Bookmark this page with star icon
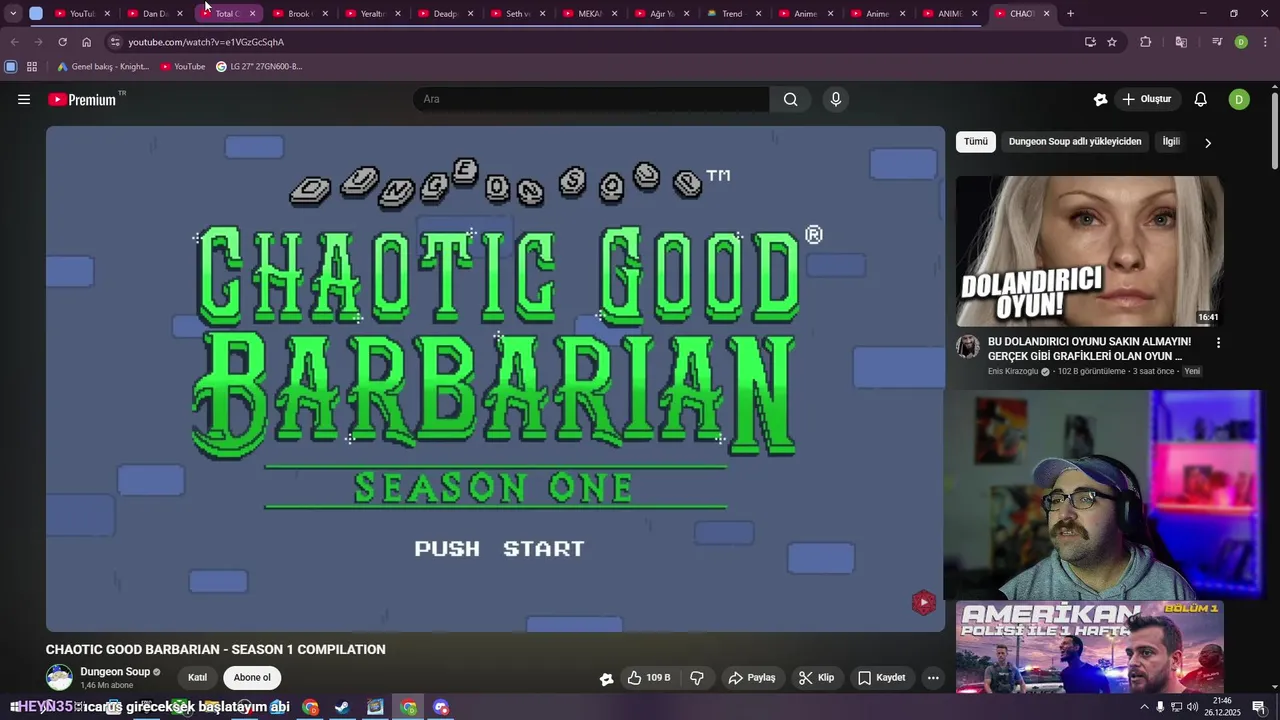1280x720 pixels. [1112, 42]
